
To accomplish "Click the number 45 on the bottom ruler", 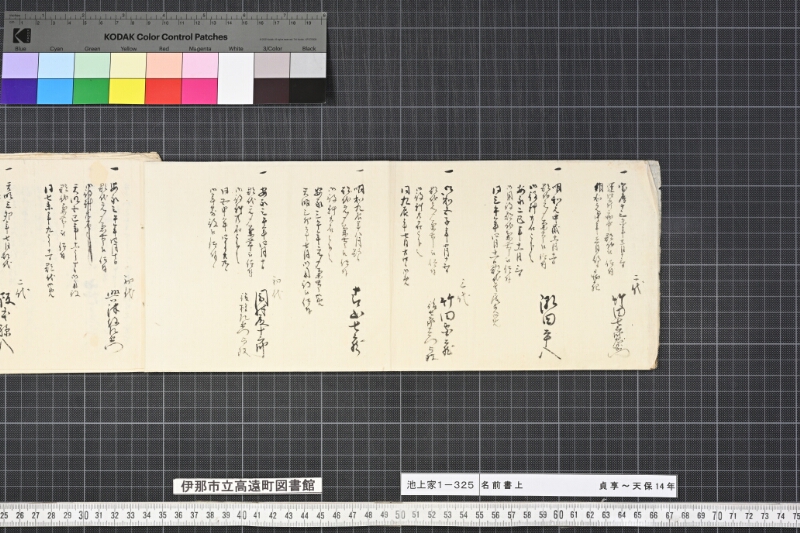I will coord(320,516).
